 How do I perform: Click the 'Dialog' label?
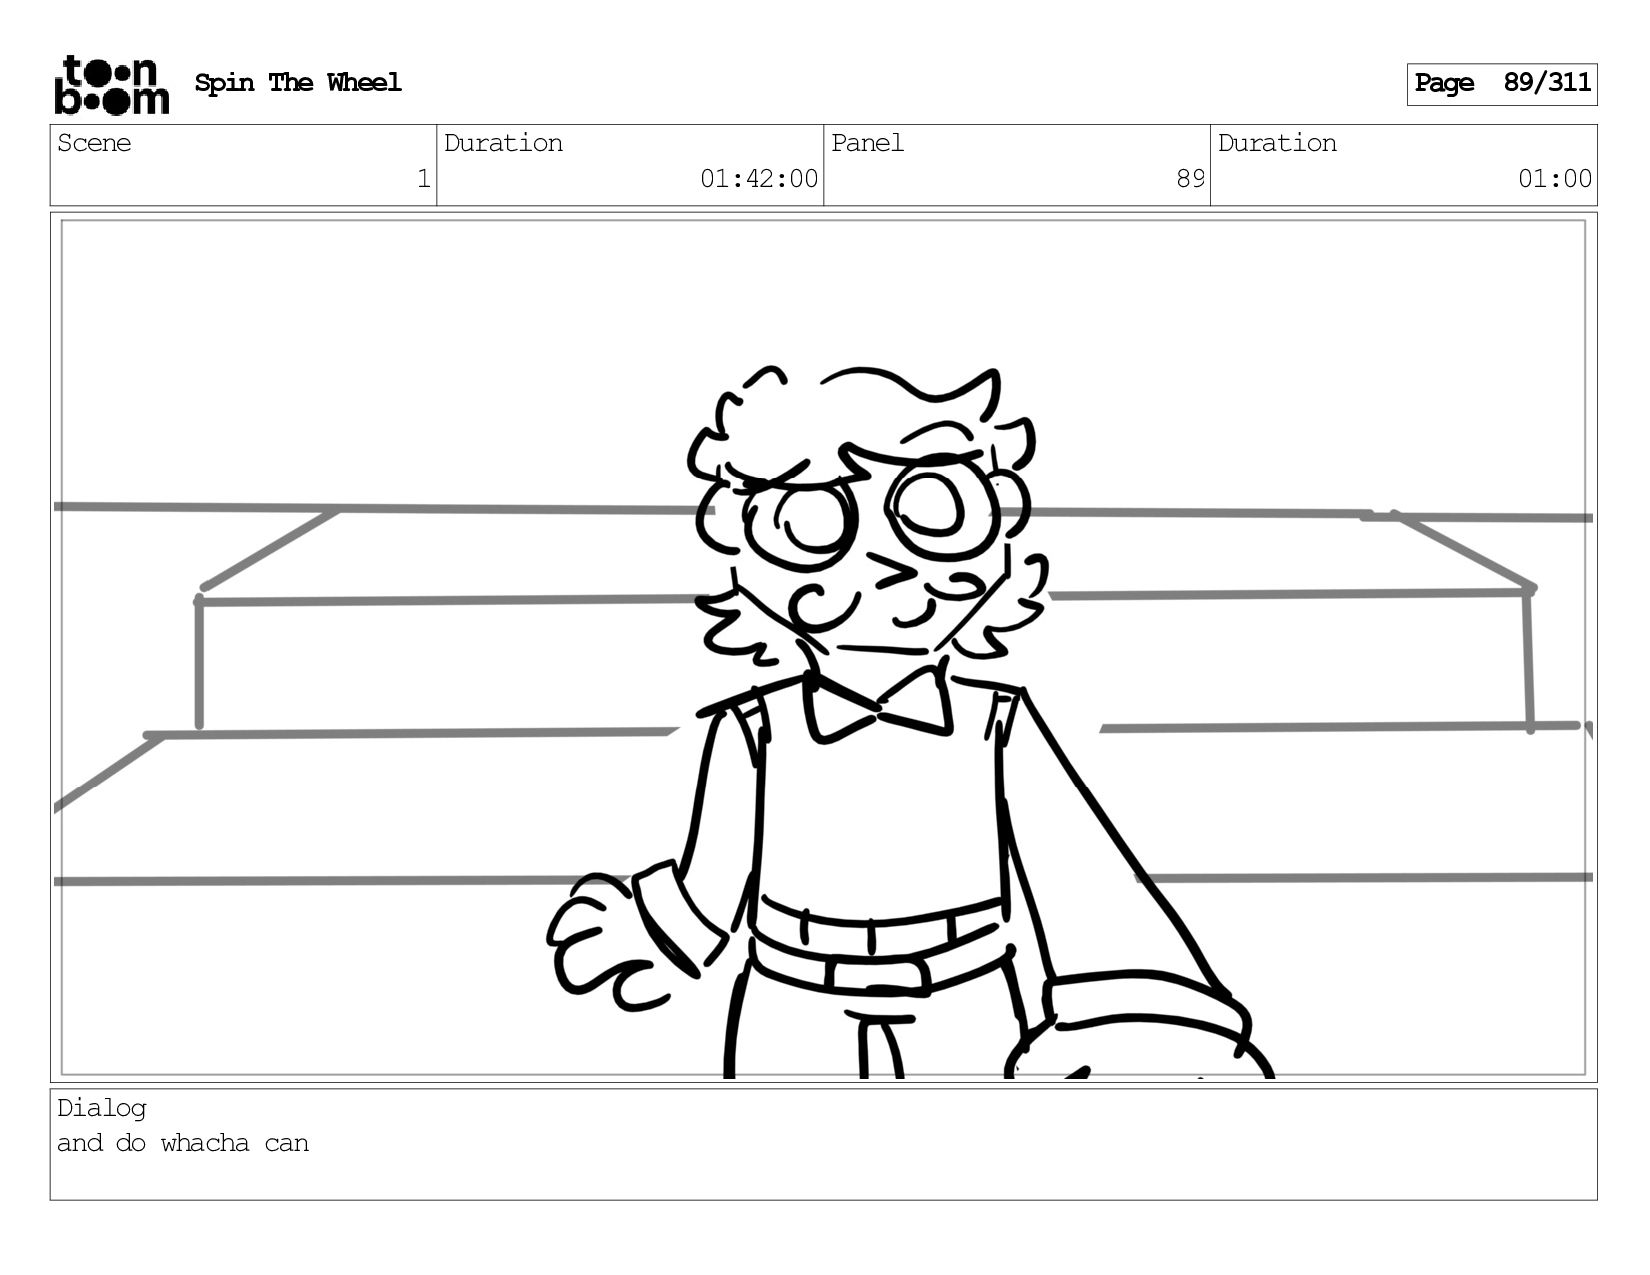pyautogui.click(x=102, y=1108)
